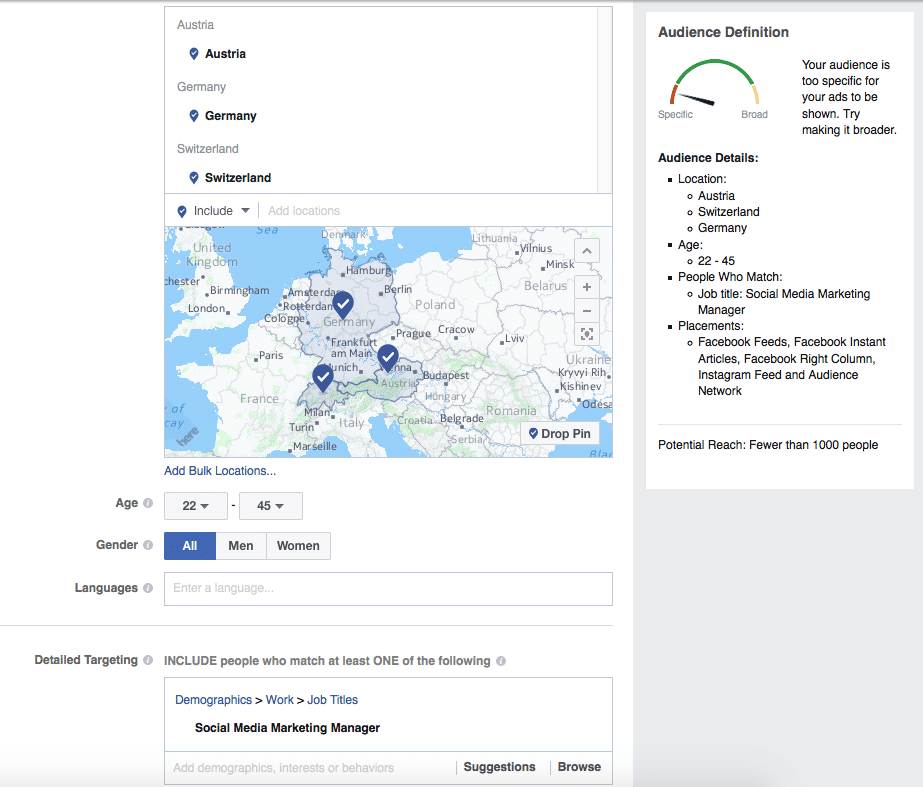Click the pin icon next to Austria
The height and width of the screenshot is (787, 923).
click(x=194, y=54)
